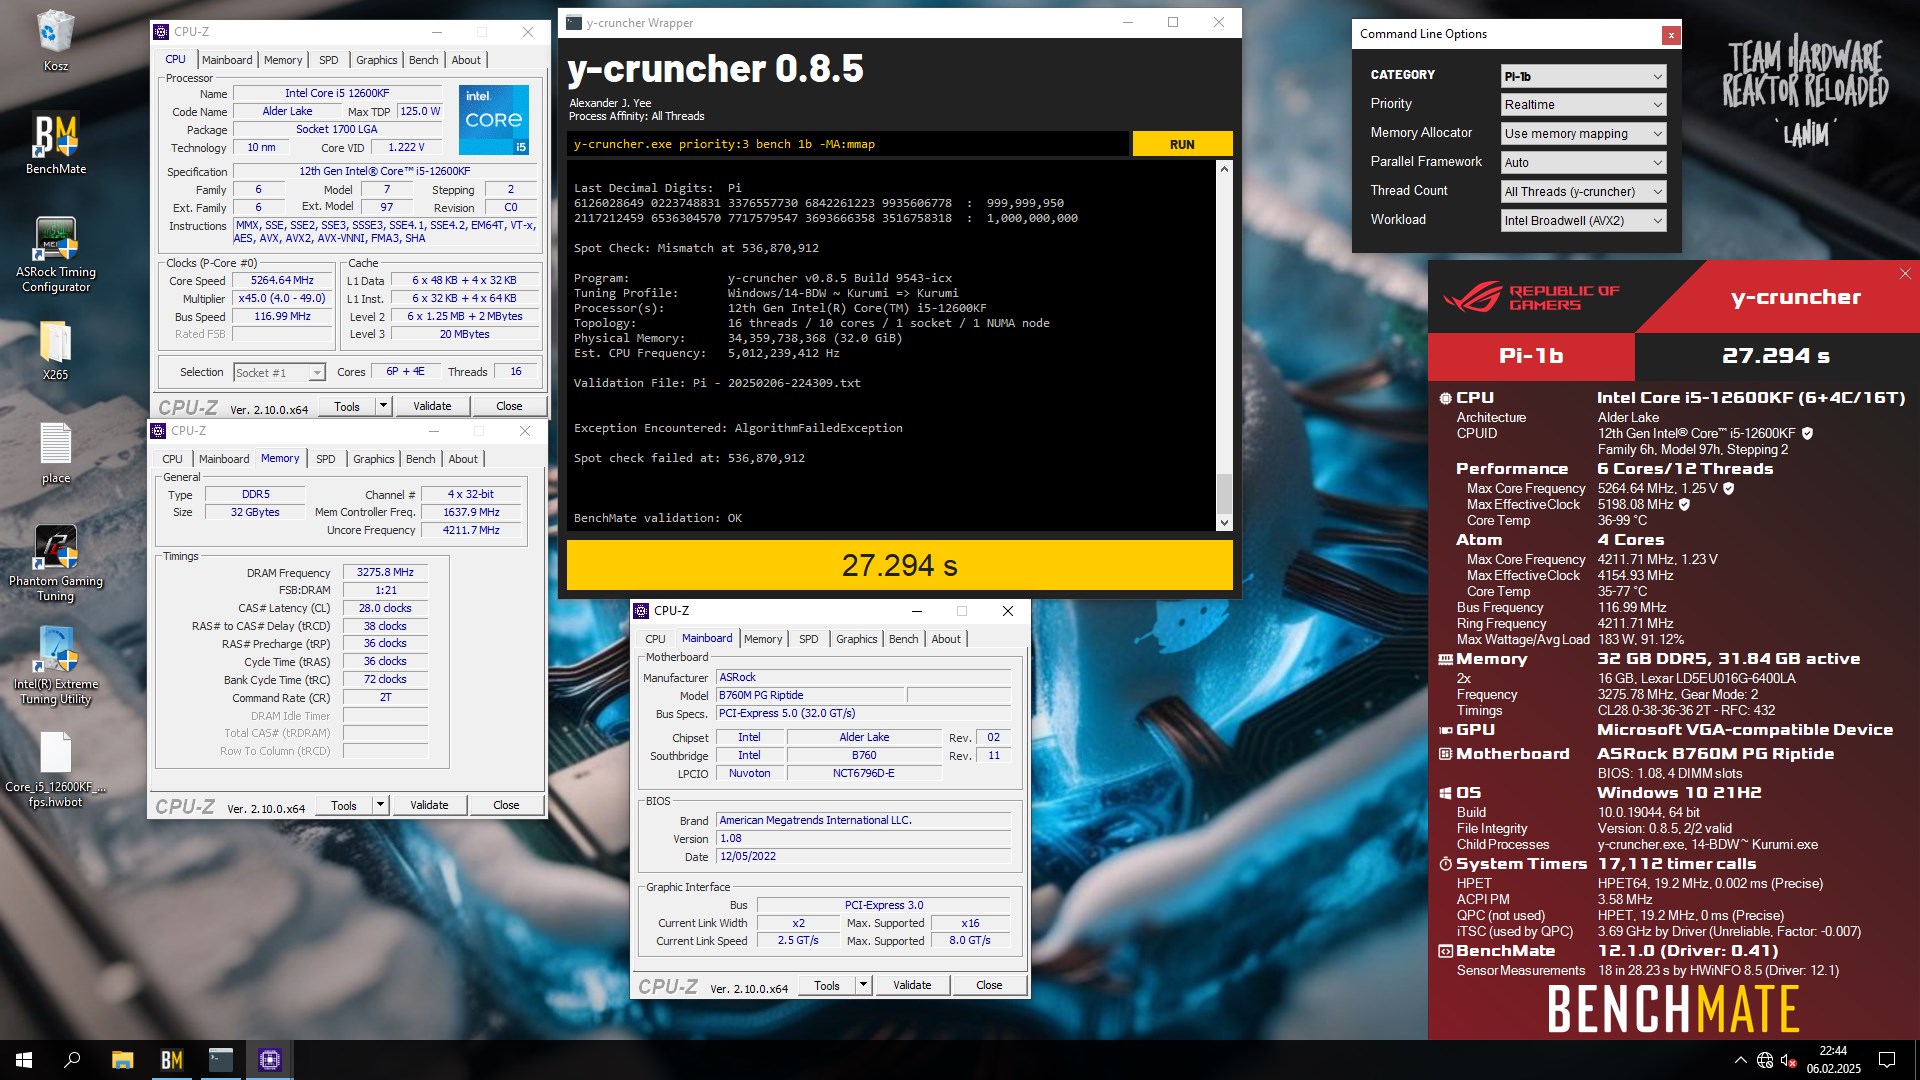Open BenchMate from the taskbar
Screen dimensions: 1920x1080
(x=171, y=1060)
